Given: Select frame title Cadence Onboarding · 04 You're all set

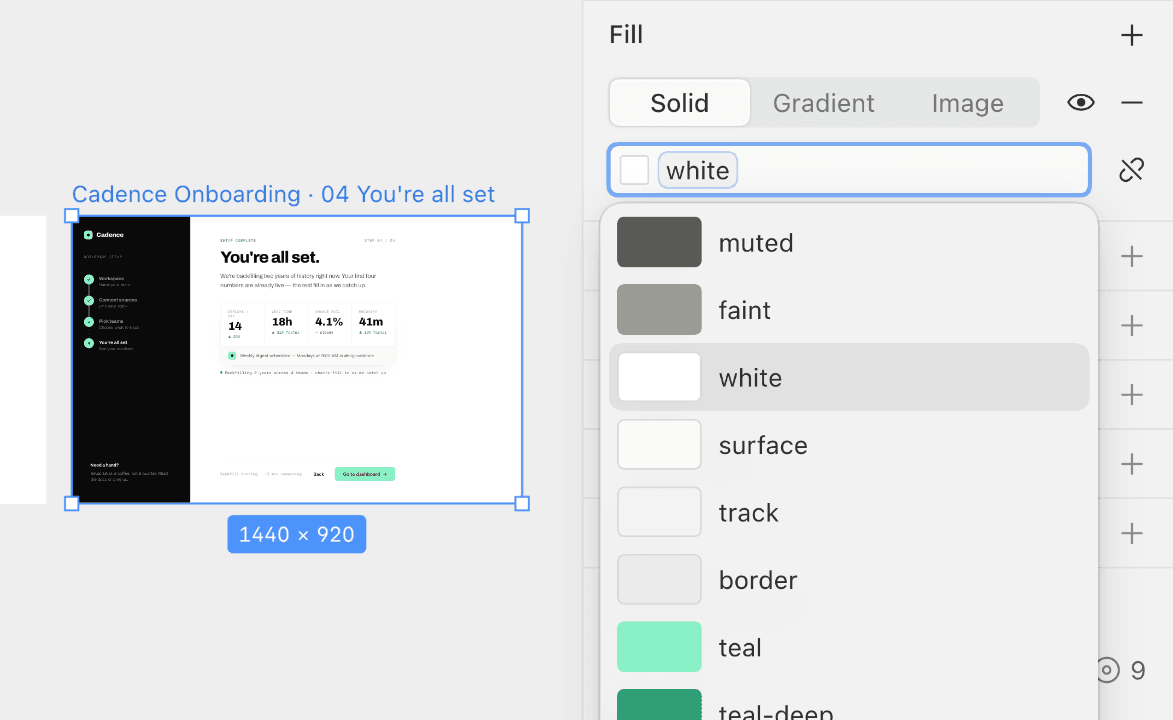Looking at the screenshot, I should (x=283, y=195).
